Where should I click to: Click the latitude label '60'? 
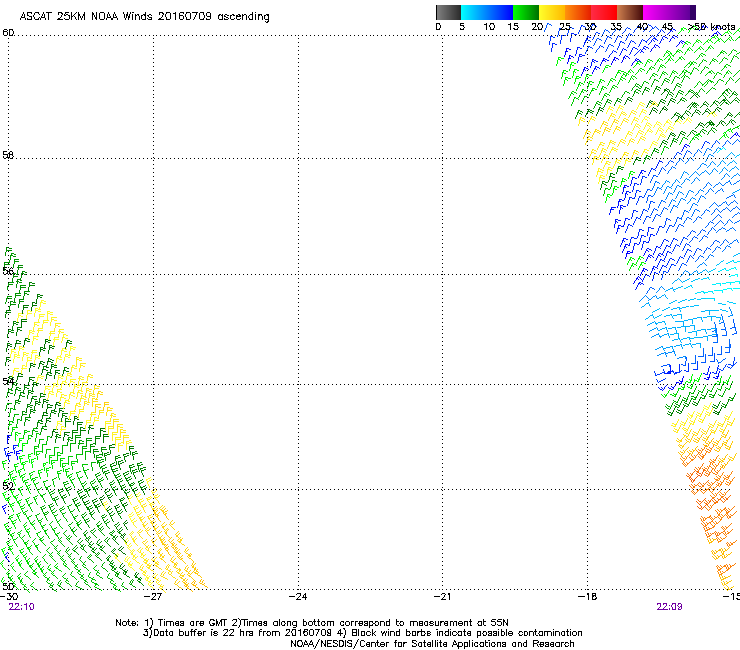tap(8, 33)
